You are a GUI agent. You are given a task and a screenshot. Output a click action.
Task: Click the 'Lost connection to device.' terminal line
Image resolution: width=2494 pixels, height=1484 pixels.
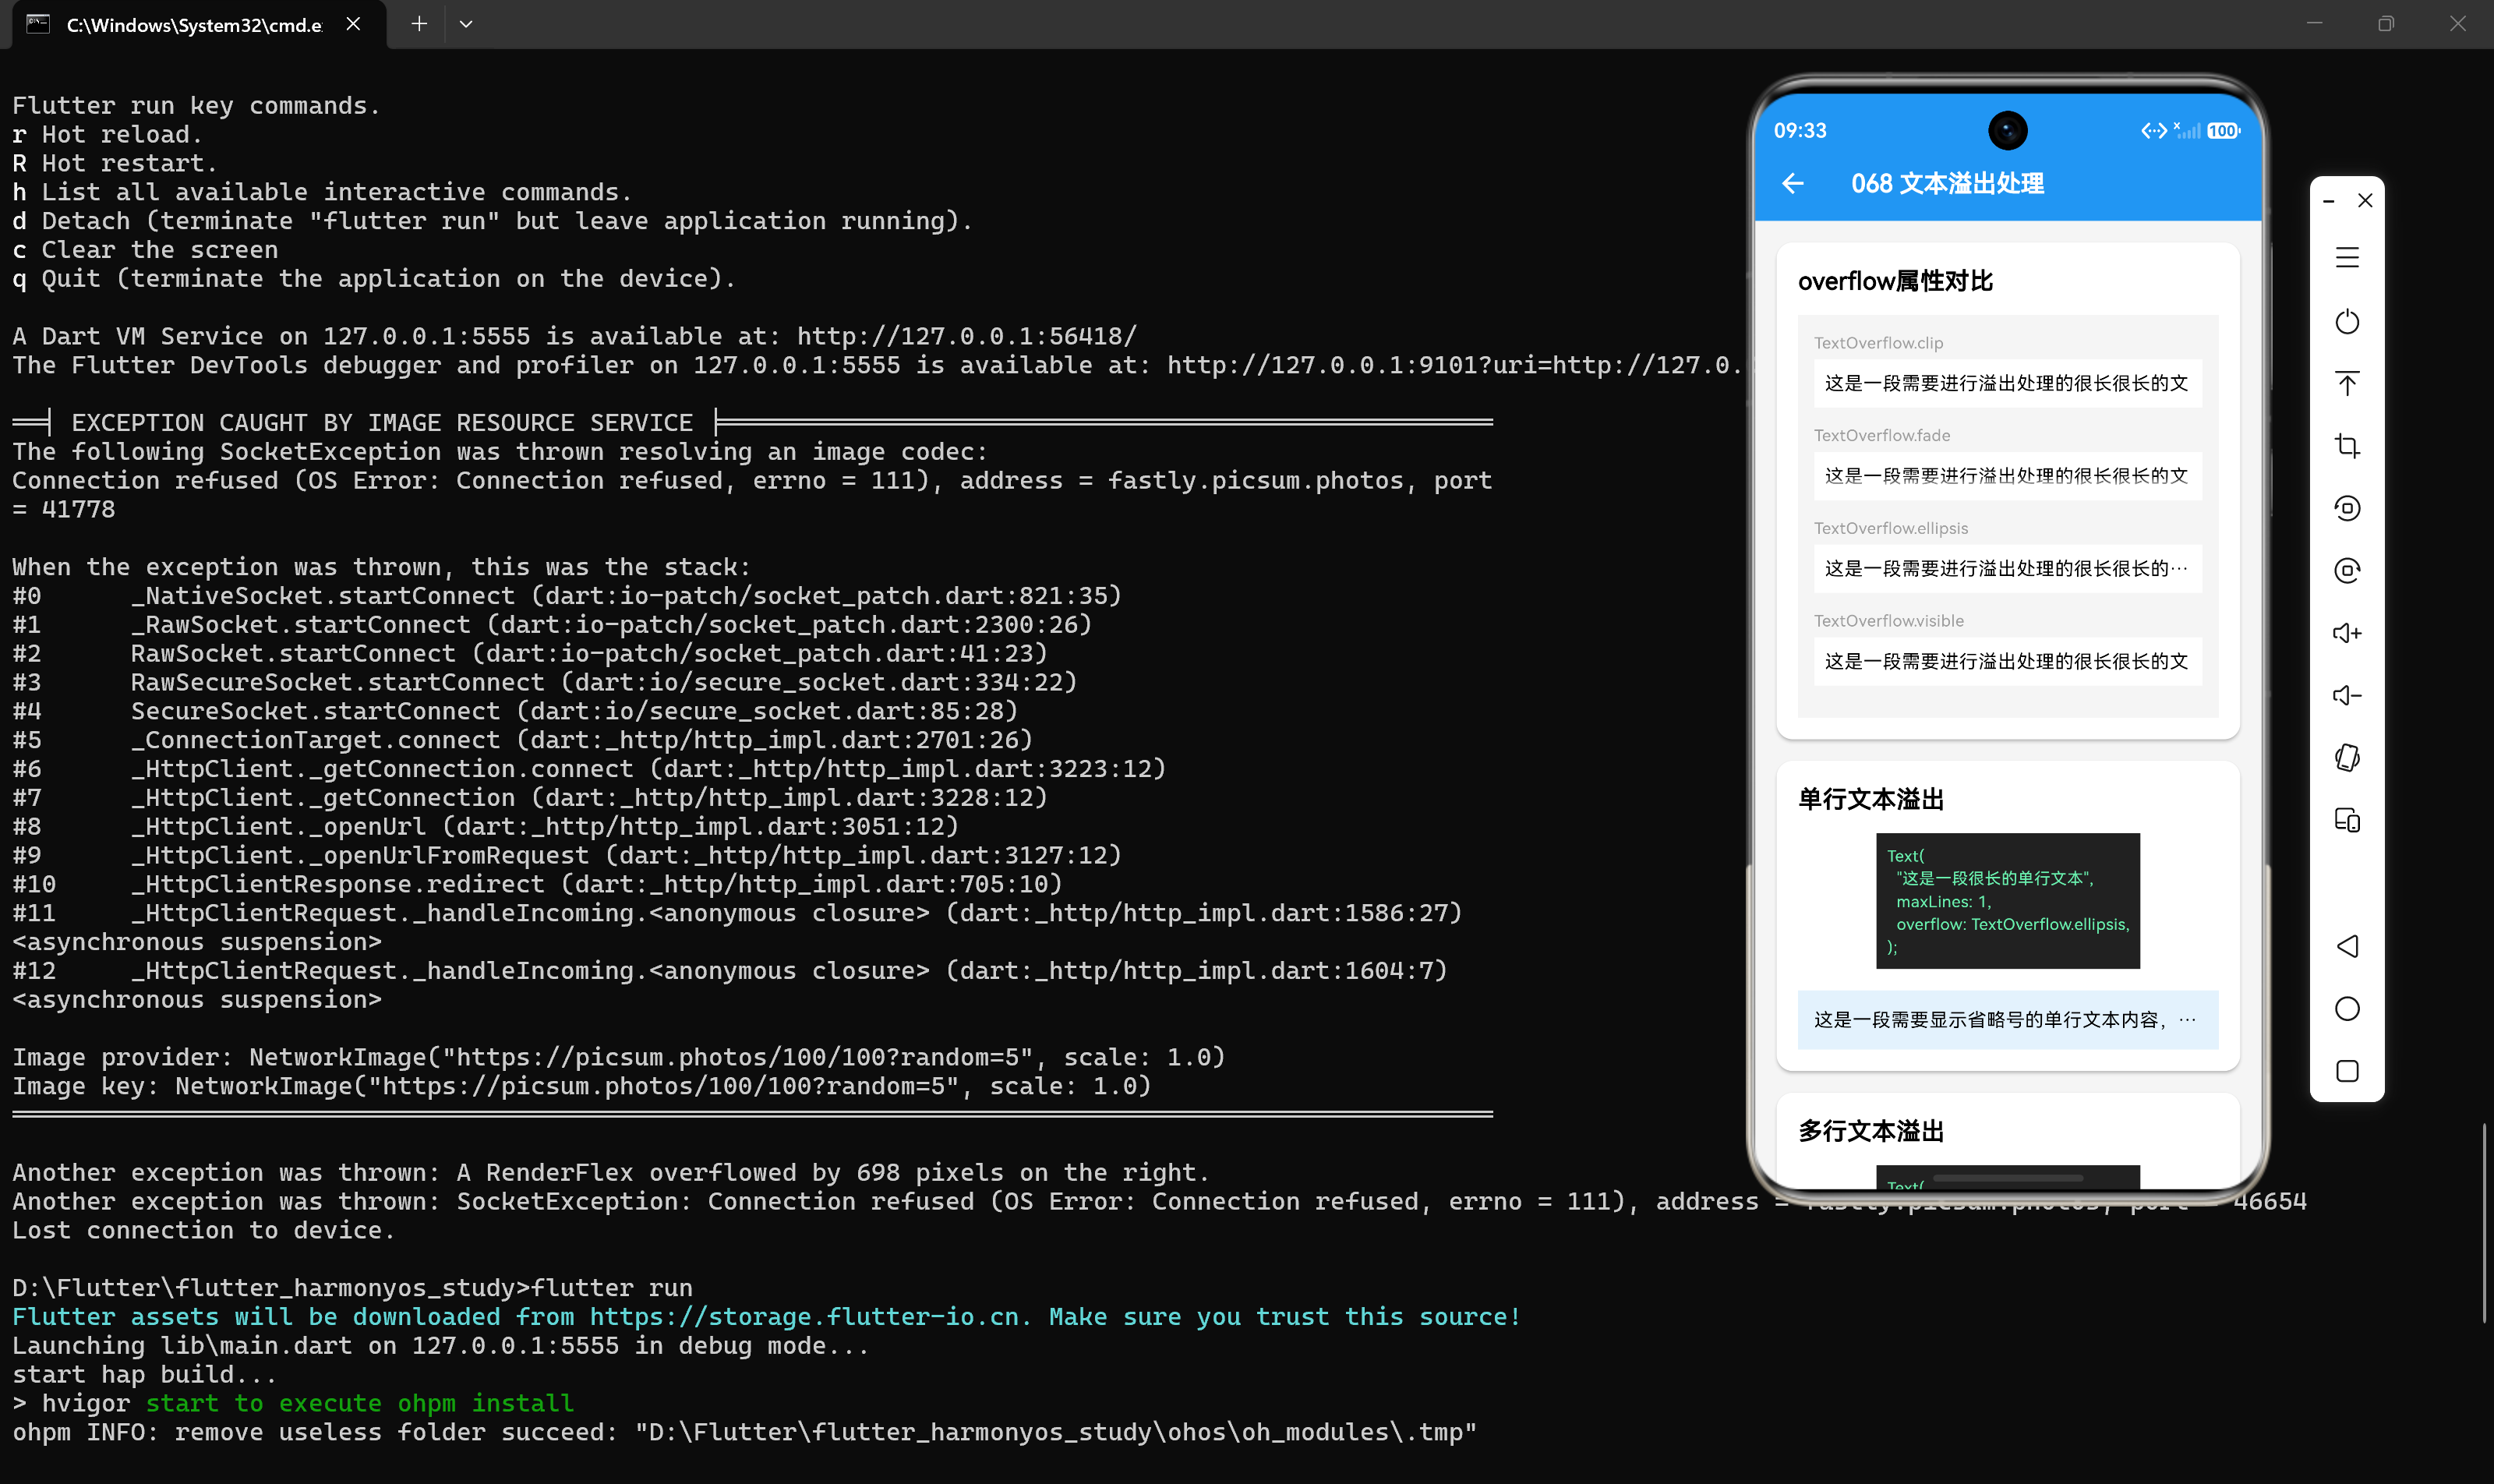click(x=204, y=1231)
